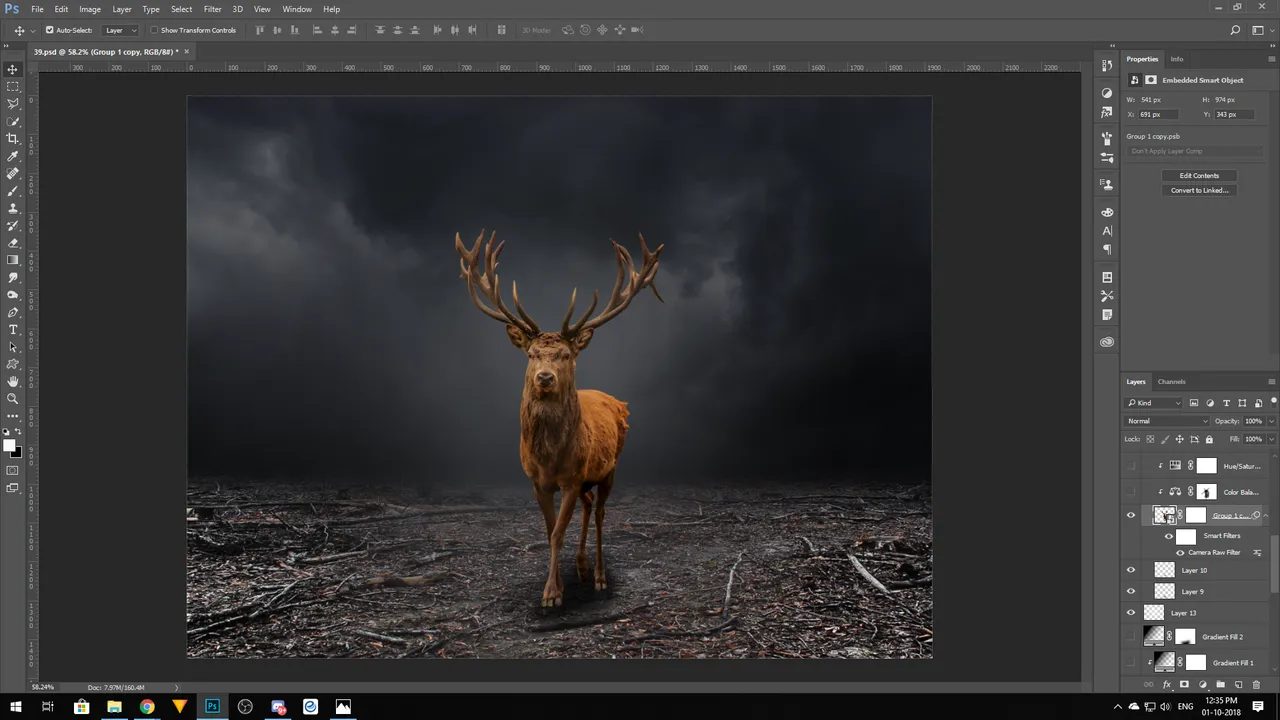Open the Image menu
1280x720 pixels.
coord(90,9)
